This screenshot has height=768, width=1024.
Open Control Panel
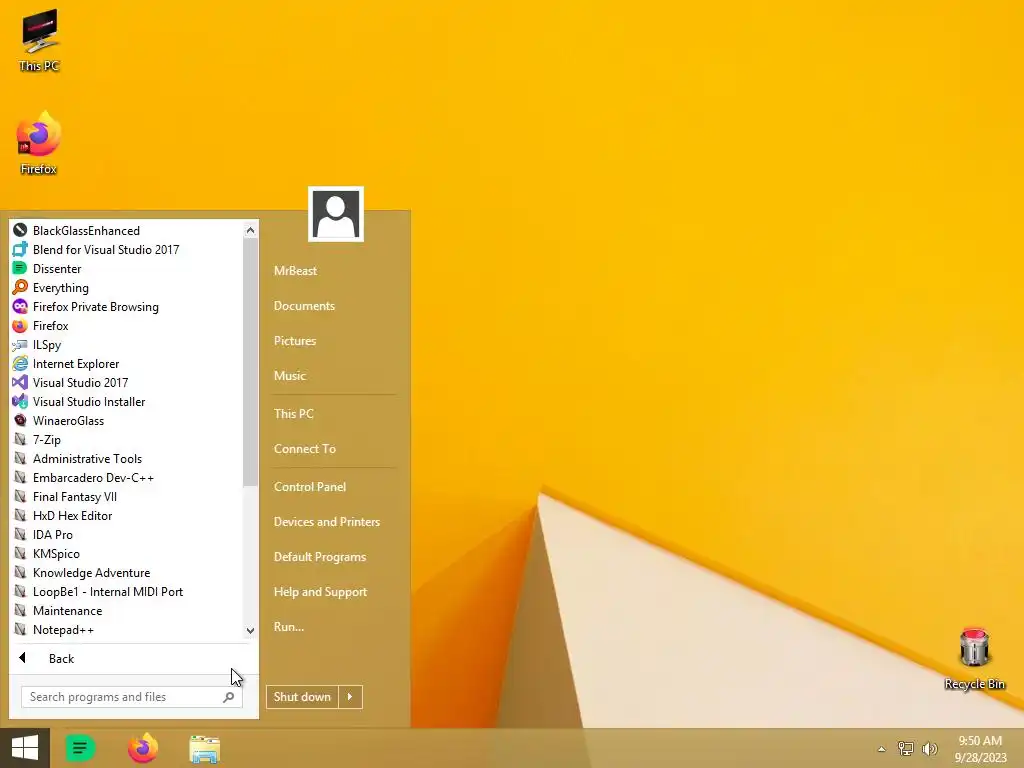[x=310, y=487]
